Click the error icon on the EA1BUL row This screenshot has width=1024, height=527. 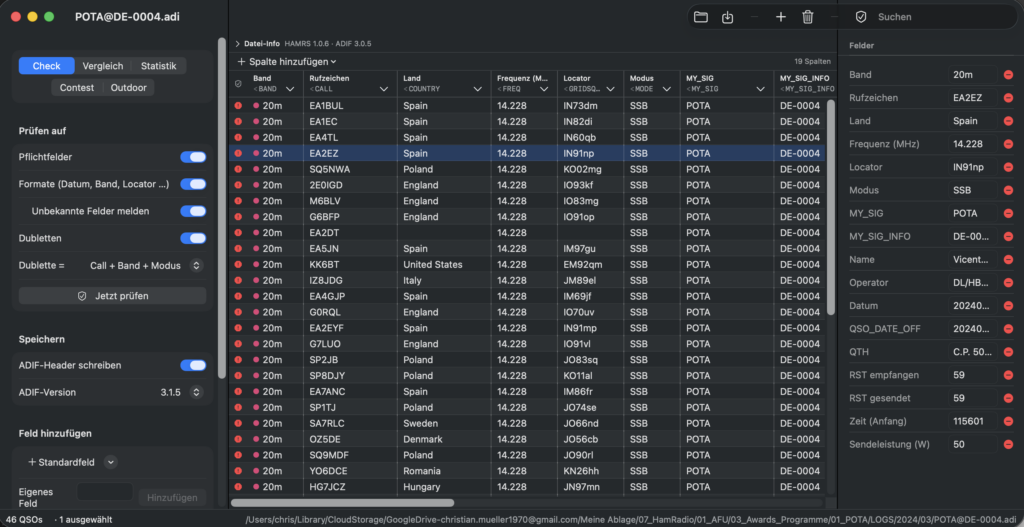click(x=238, y=105)
